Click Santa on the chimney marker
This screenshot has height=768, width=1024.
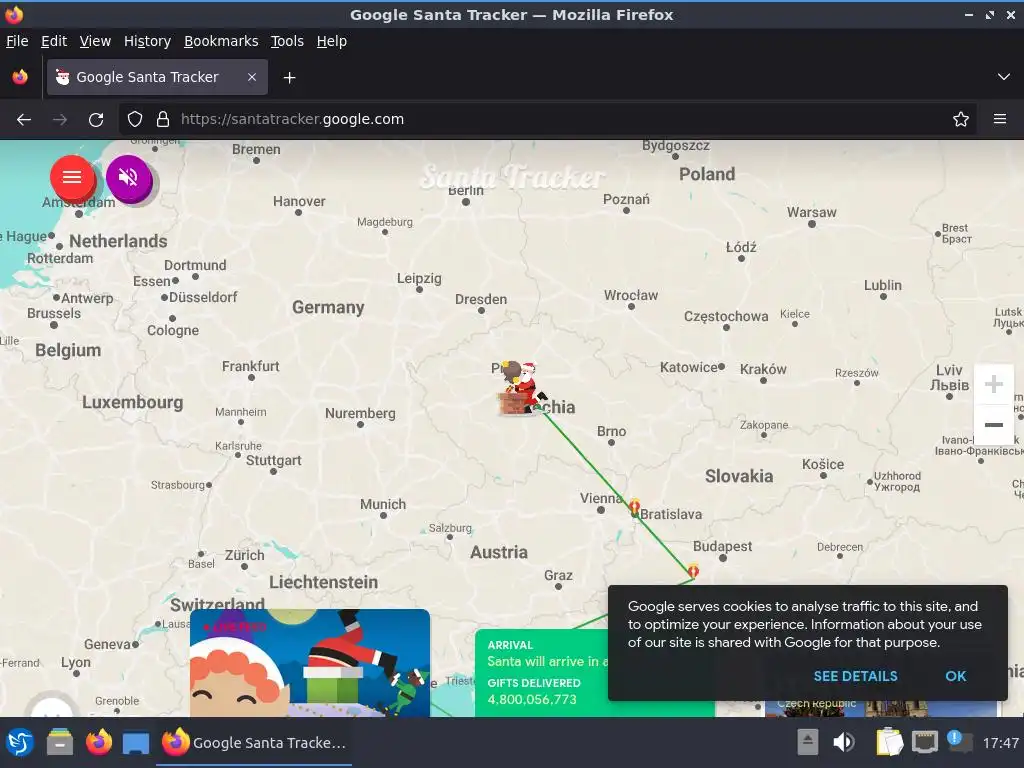[521, 389]
